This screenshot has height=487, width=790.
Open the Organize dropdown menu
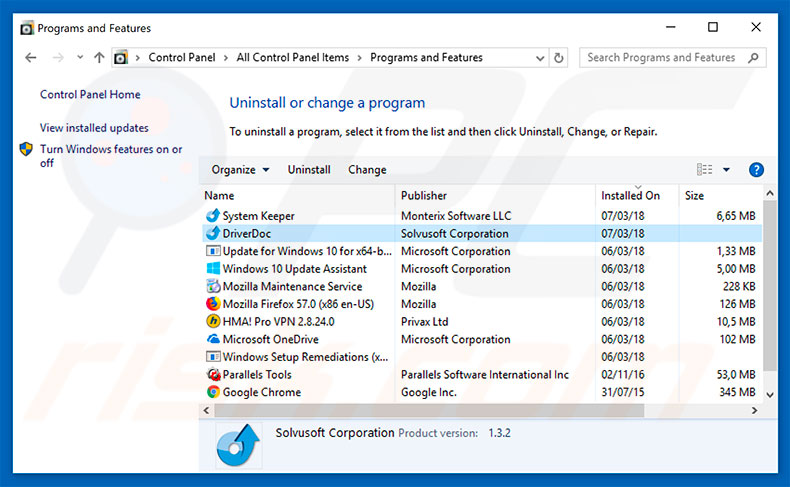pos(240,170)
